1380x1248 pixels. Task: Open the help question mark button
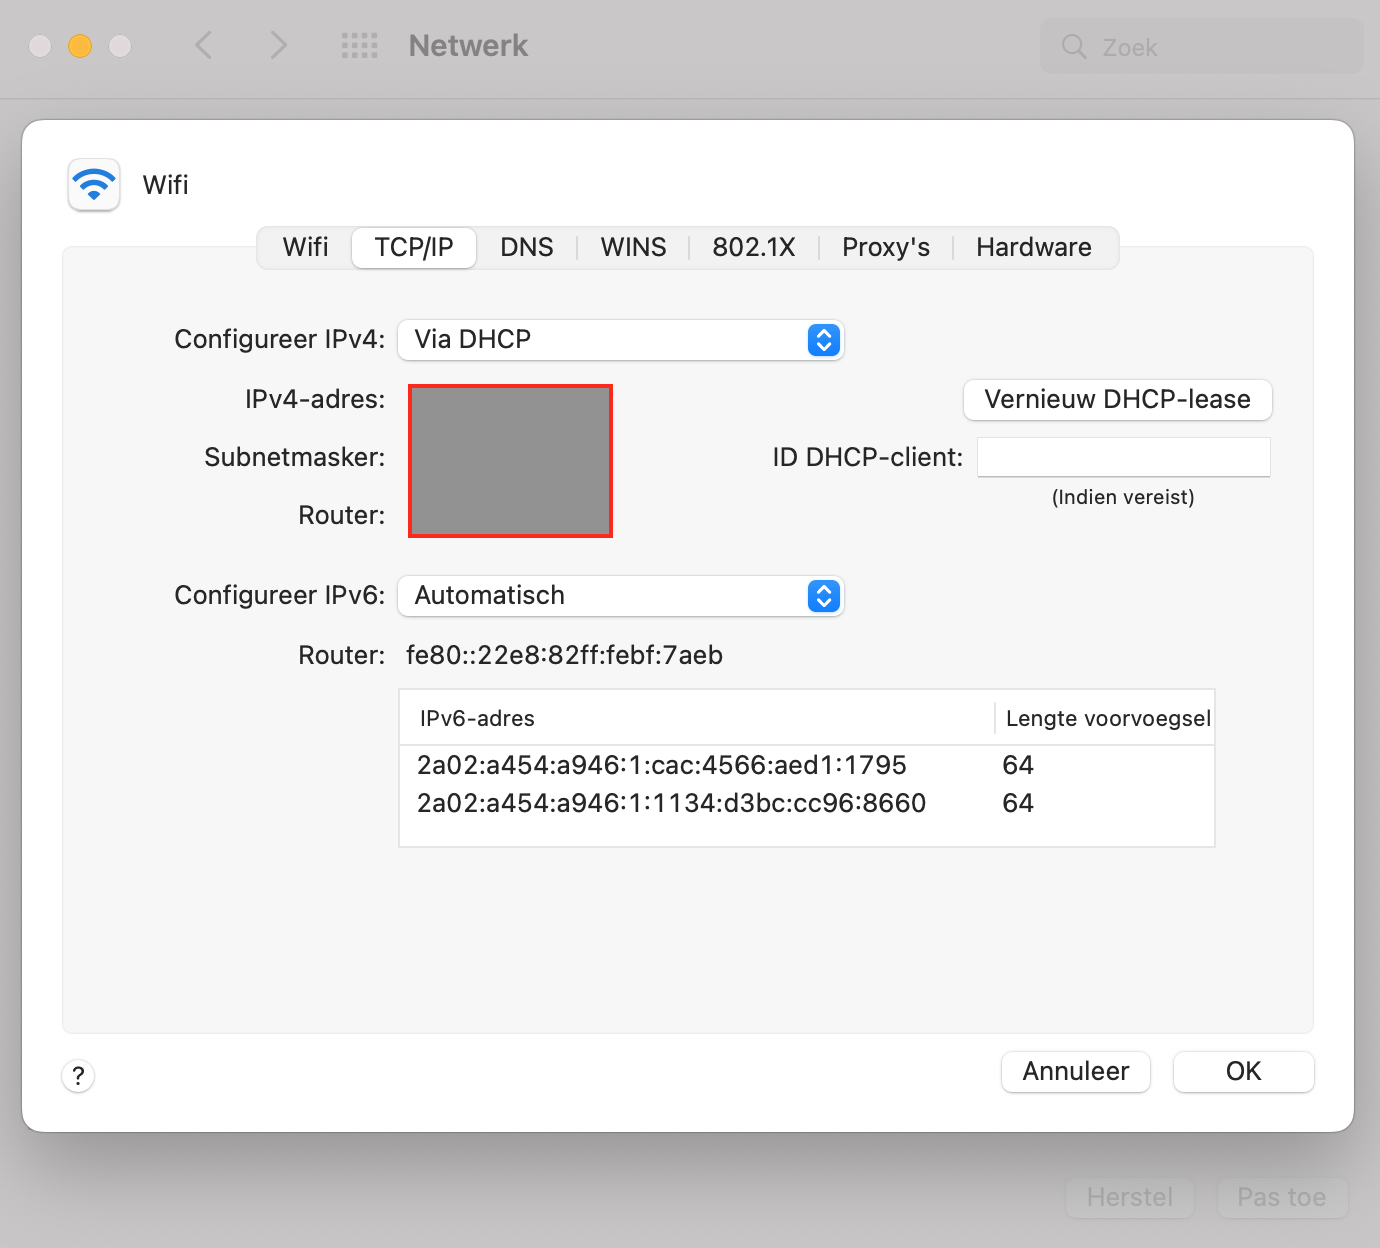click(x=78, y=1076)
